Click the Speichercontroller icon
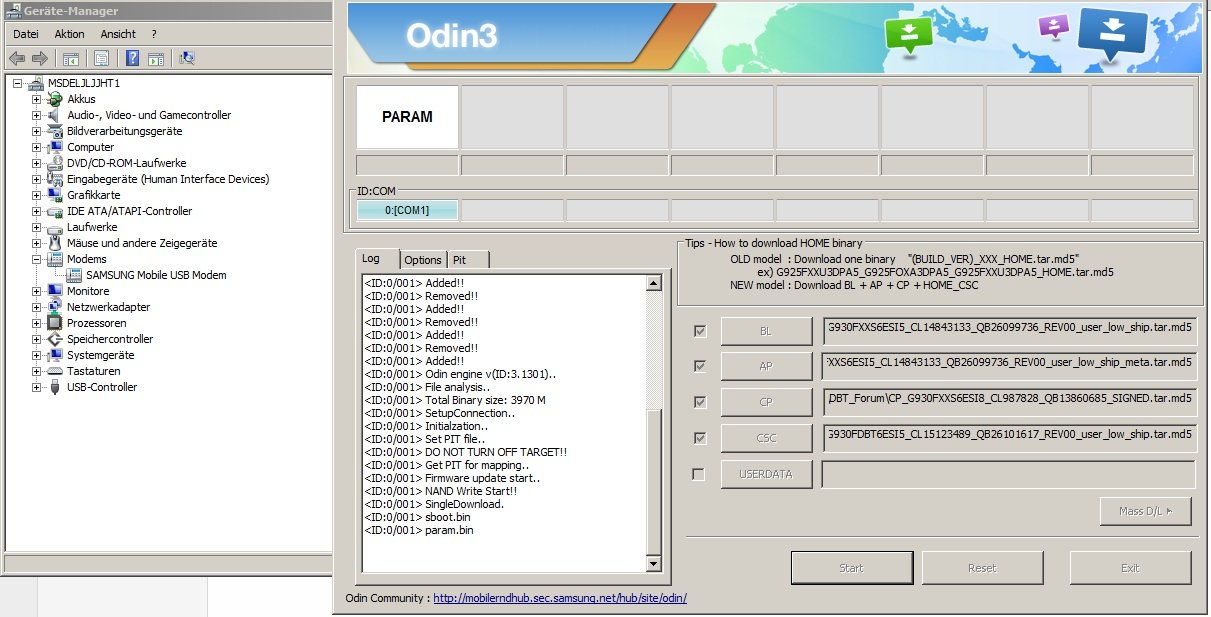Image resolution: width=1211 pixels, height=617 pixels. pos(55,339)
